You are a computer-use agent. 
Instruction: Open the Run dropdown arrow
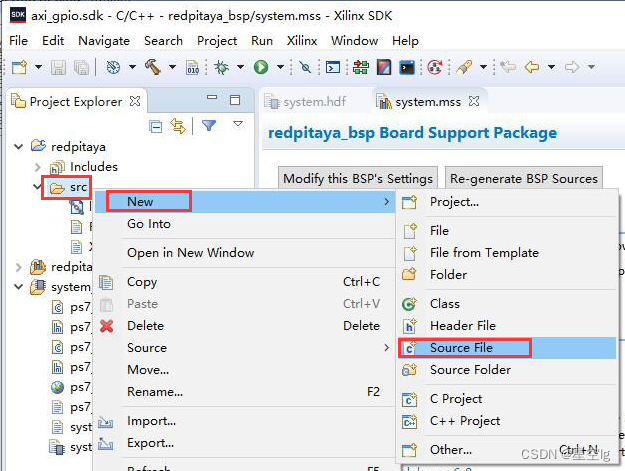(x=280, y=67)
